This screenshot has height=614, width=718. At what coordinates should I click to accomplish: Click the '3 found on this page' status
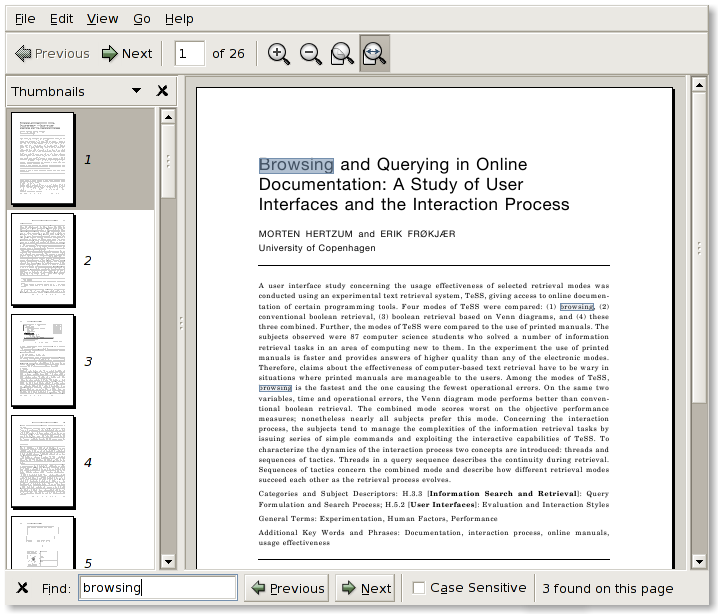[608, 588]
